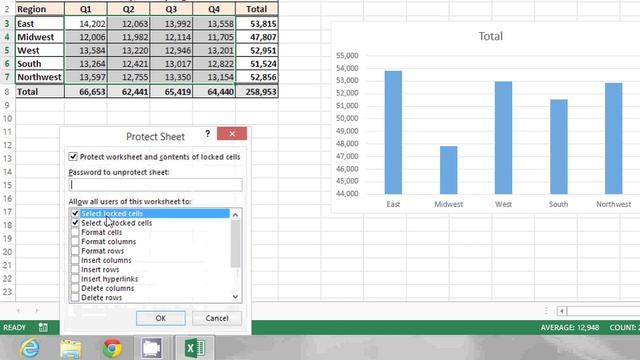Click the READY status indicator
Screen dimensions: 640x360
tap(14, 327)
